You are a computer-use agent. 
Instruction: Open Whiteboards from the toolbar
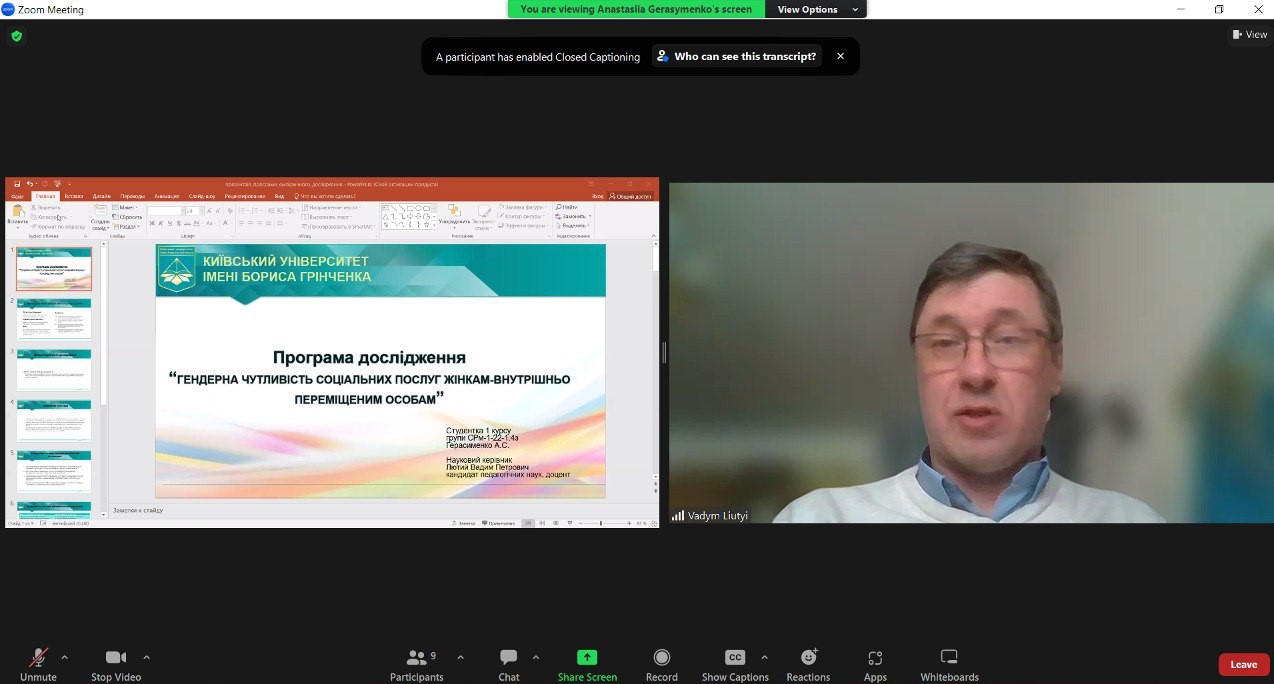point(949,664)
